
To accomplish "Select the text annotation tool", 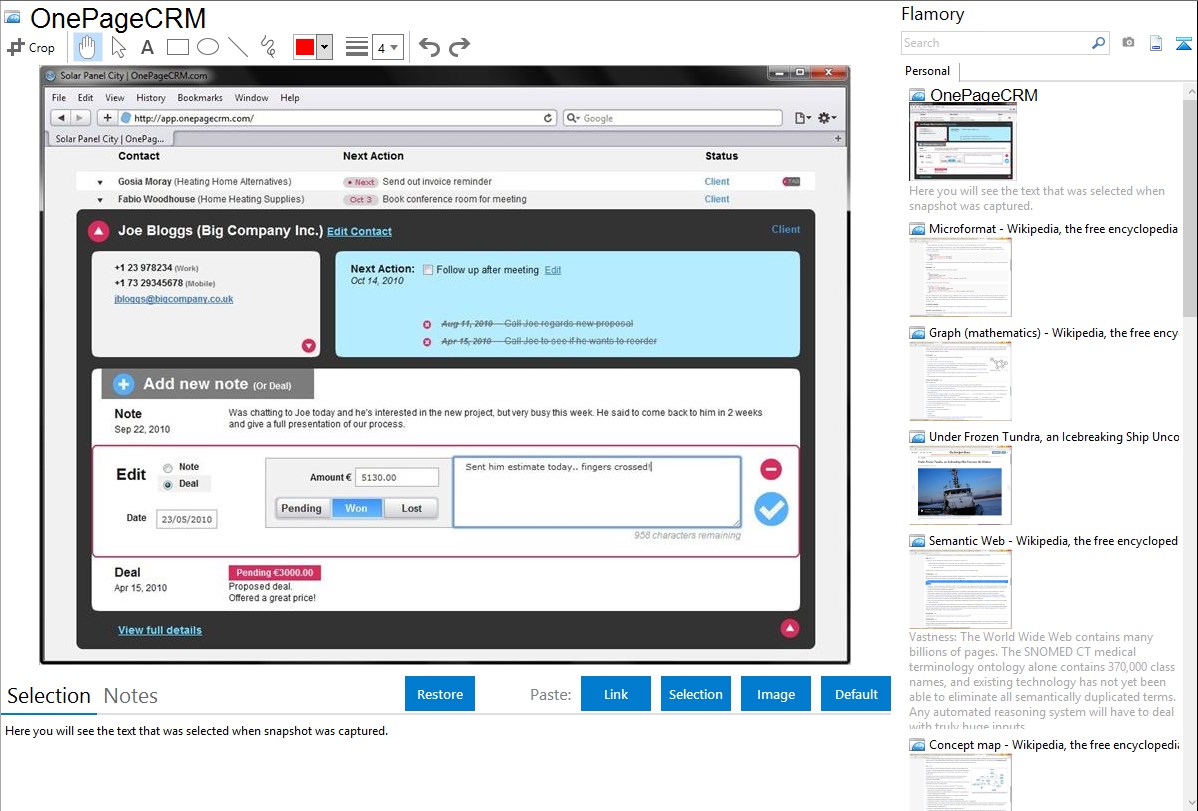I will coord(147,47).
